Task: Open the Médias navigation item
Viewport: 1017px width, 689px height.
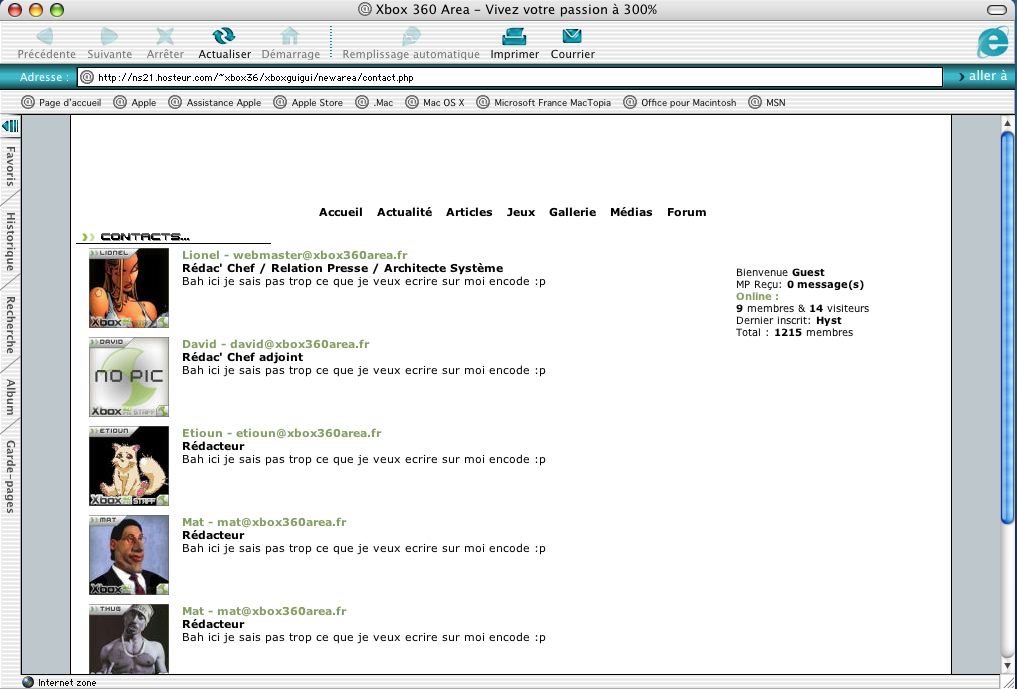Action: pyautogui.click(x=631, y=212)
